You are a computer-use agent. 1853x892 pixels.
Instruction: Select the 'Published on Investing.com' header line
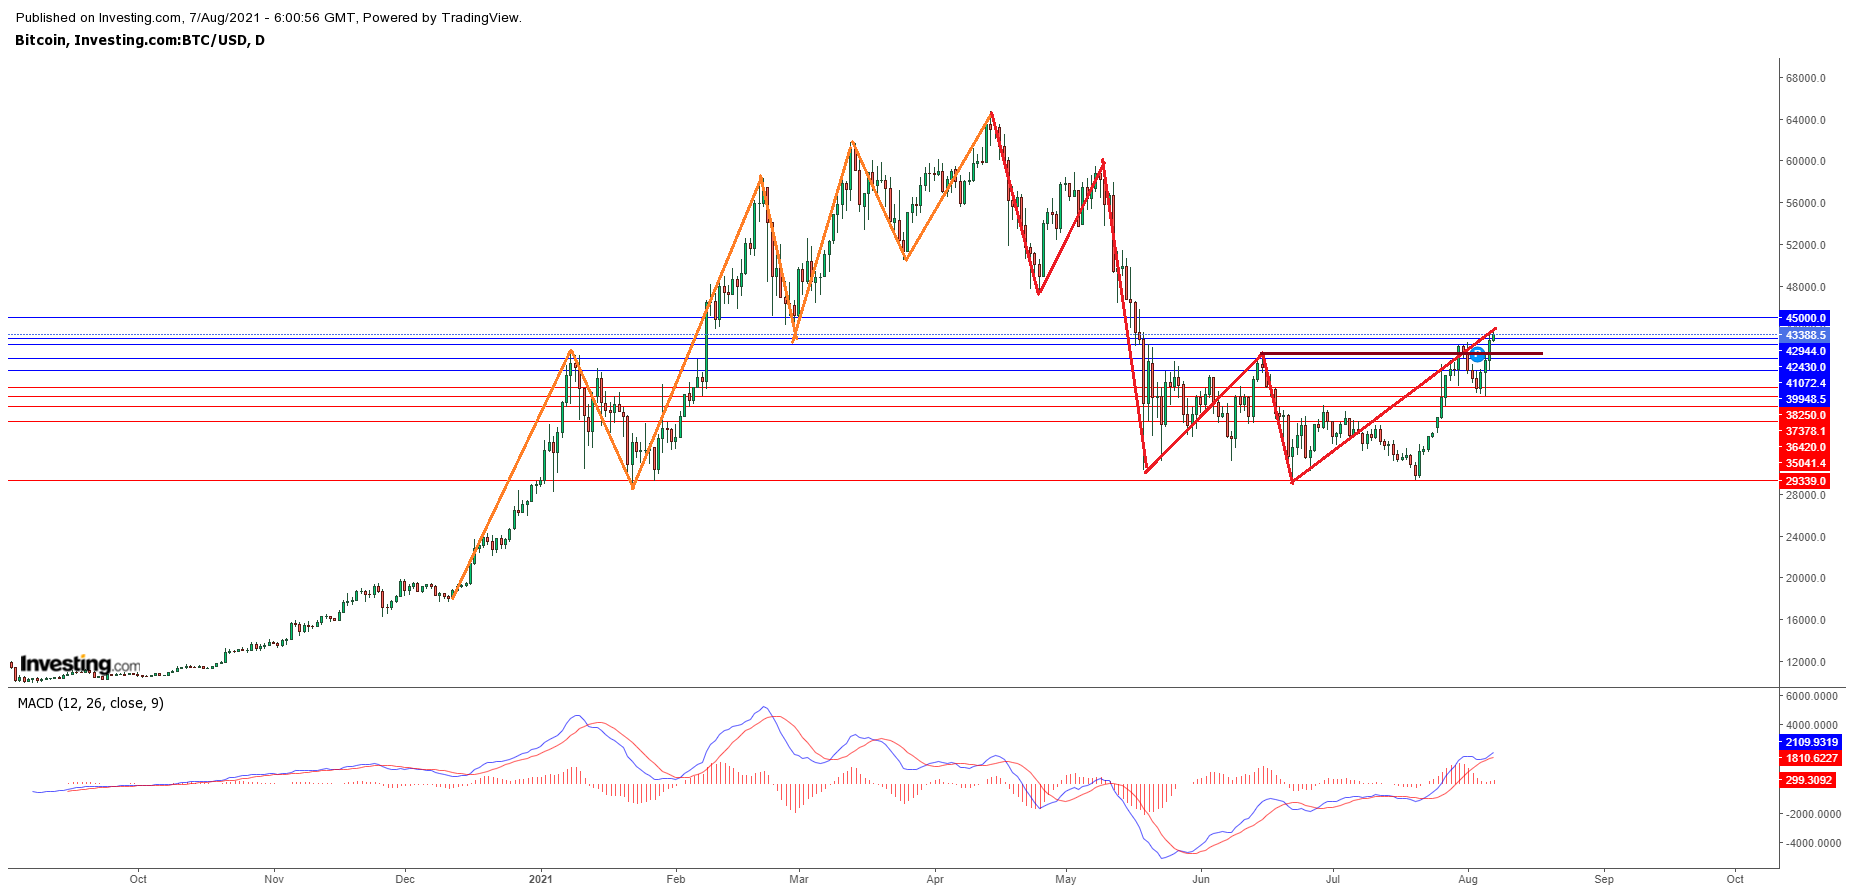tap(268, 17)
